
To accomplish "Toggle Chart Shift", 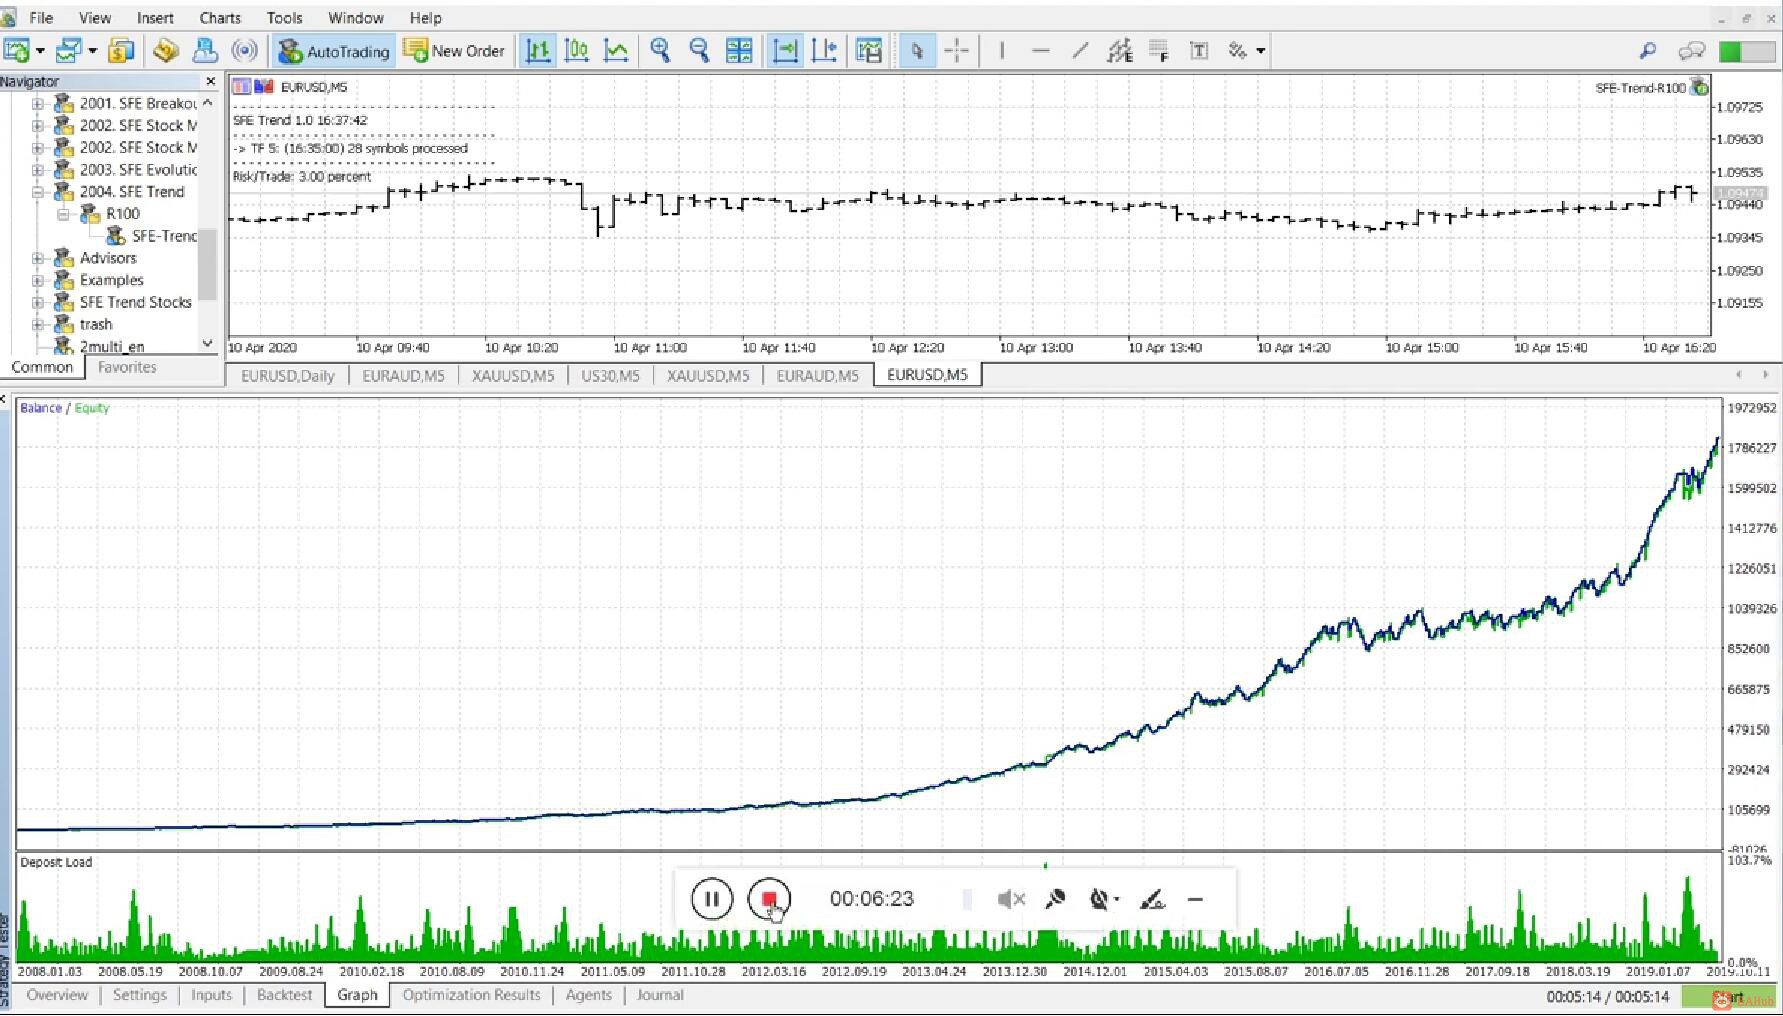I will coord(825,50).
